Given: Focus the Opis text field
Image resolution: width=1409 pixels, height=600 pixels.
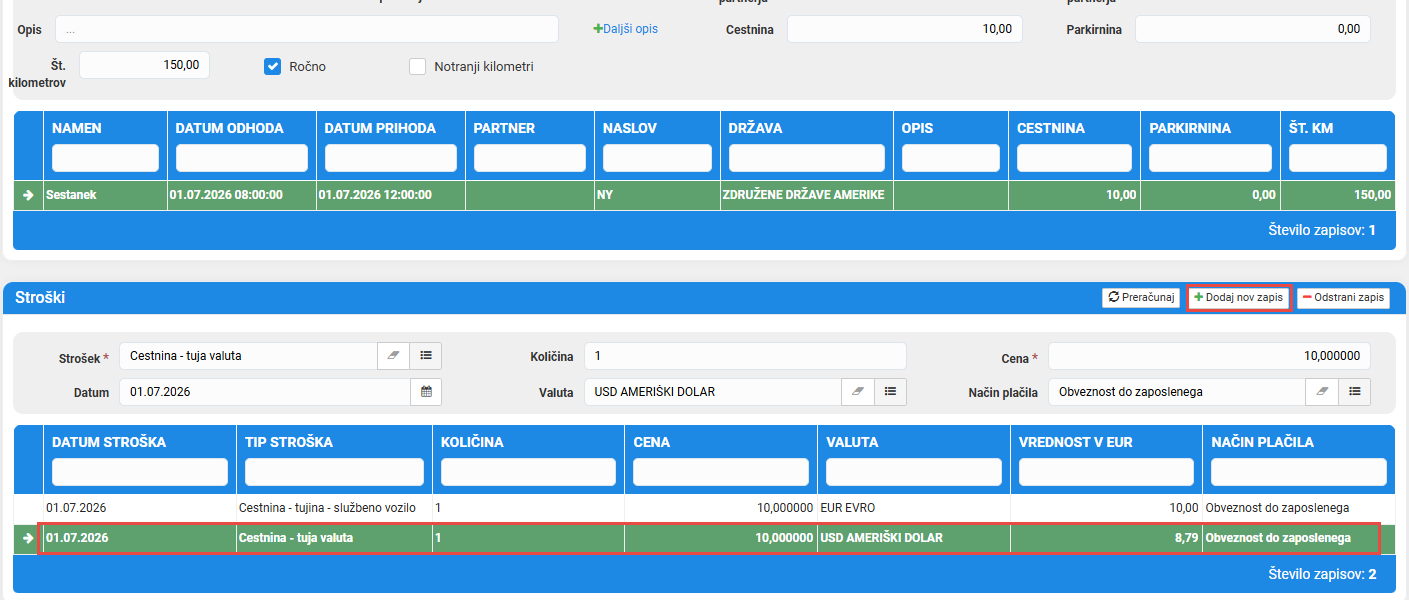Looking at the screenshot, I should pyautogui.click(x=307, y=29).
